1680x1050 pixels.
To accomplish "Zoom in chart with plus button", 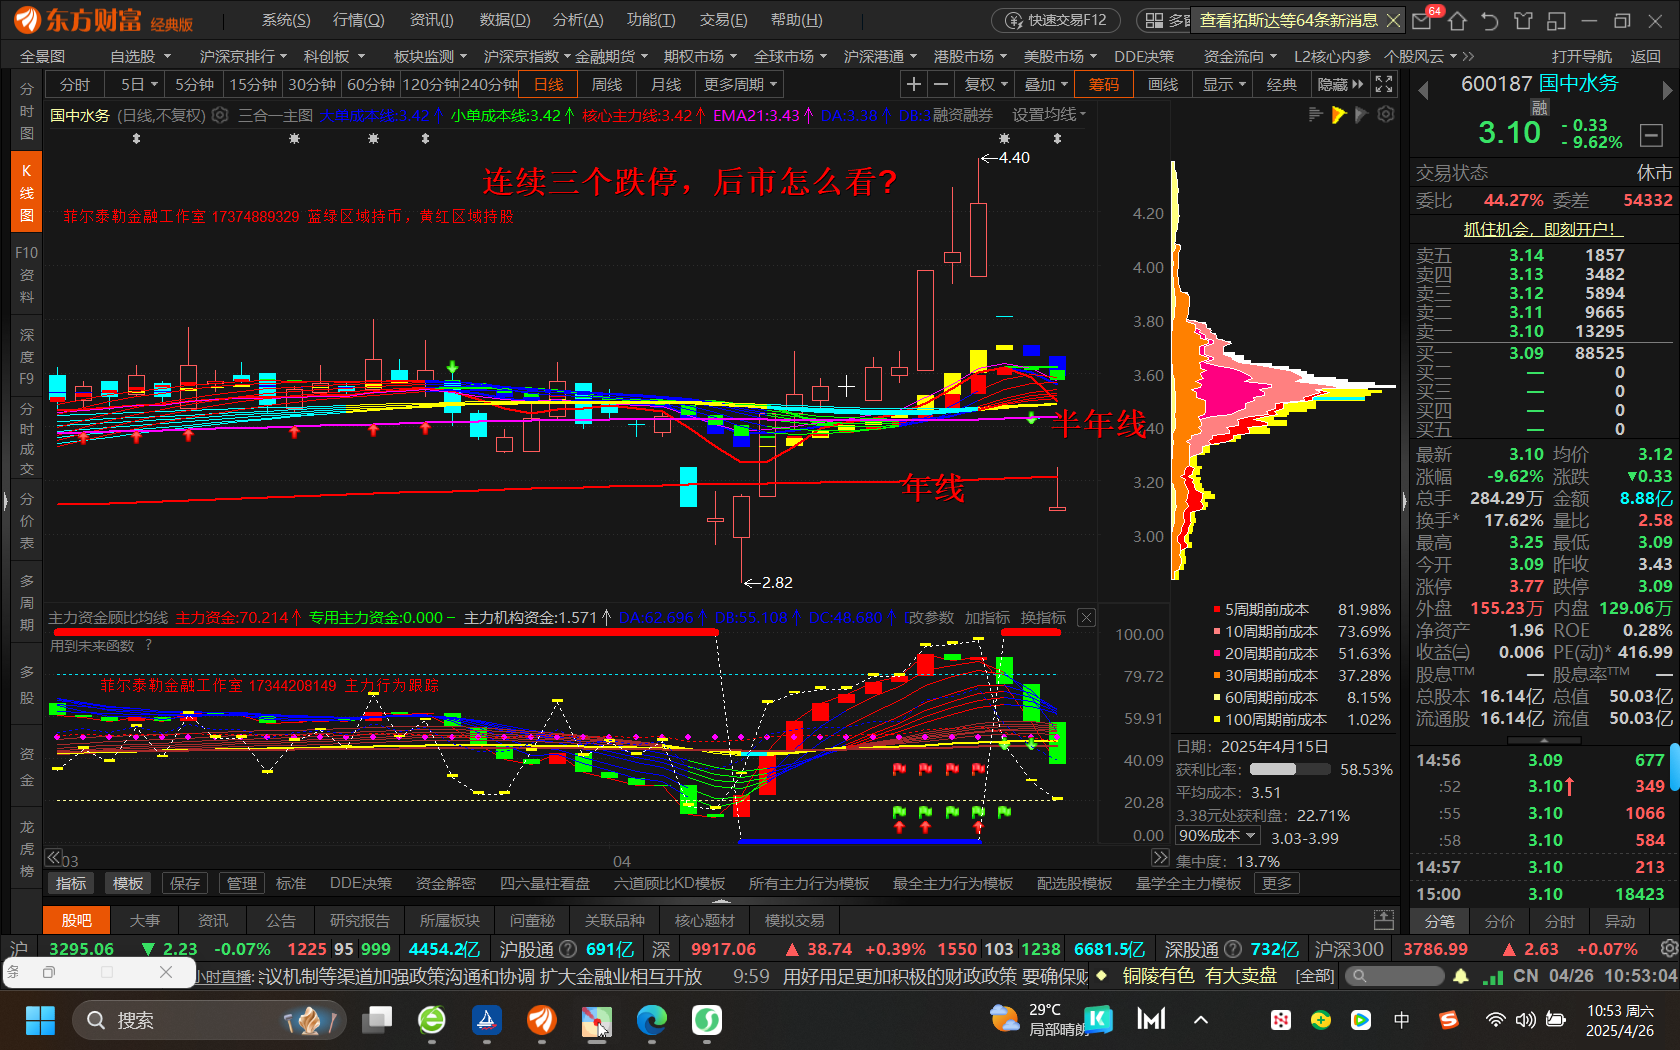I will click(x=913, y=85).
